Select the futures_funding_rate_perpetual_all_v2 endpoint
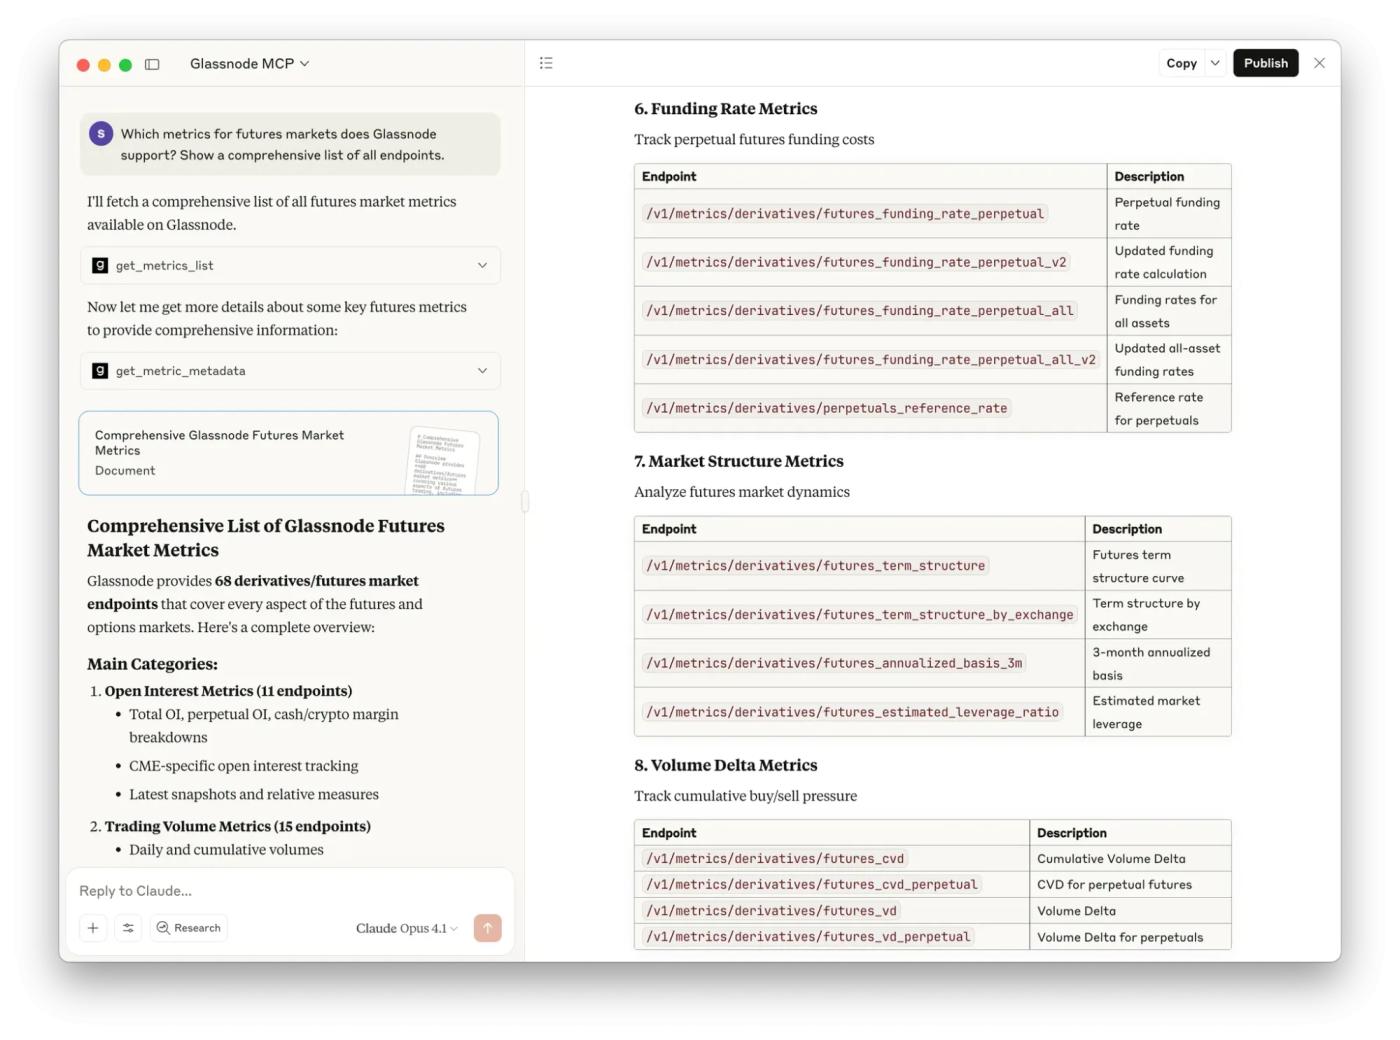 pyautogui.click(x=871, y=360)
